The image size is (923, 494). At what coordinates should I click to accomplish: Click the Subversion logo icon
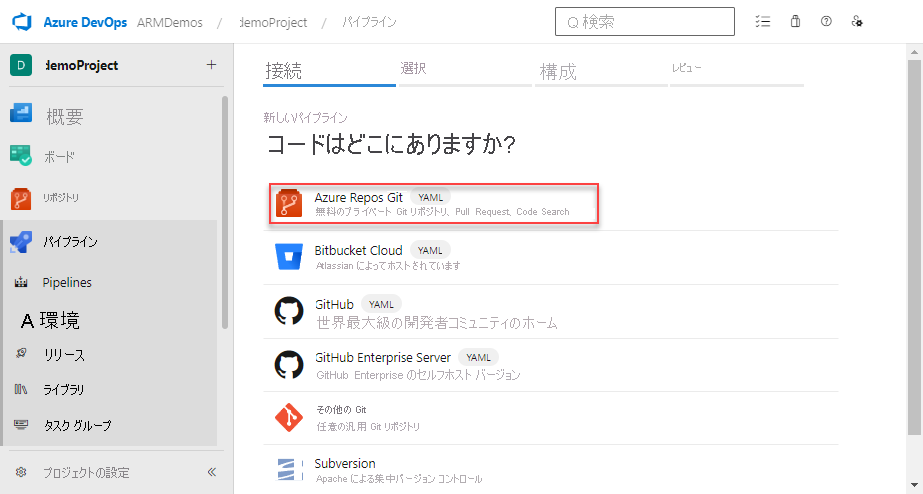click(x=289, y=470)
